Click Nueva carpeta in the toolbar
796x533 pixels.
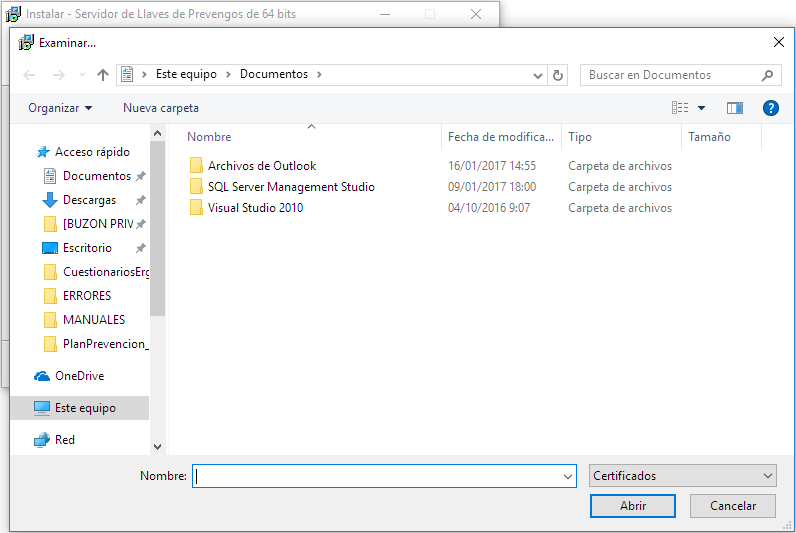coord(161,108)
